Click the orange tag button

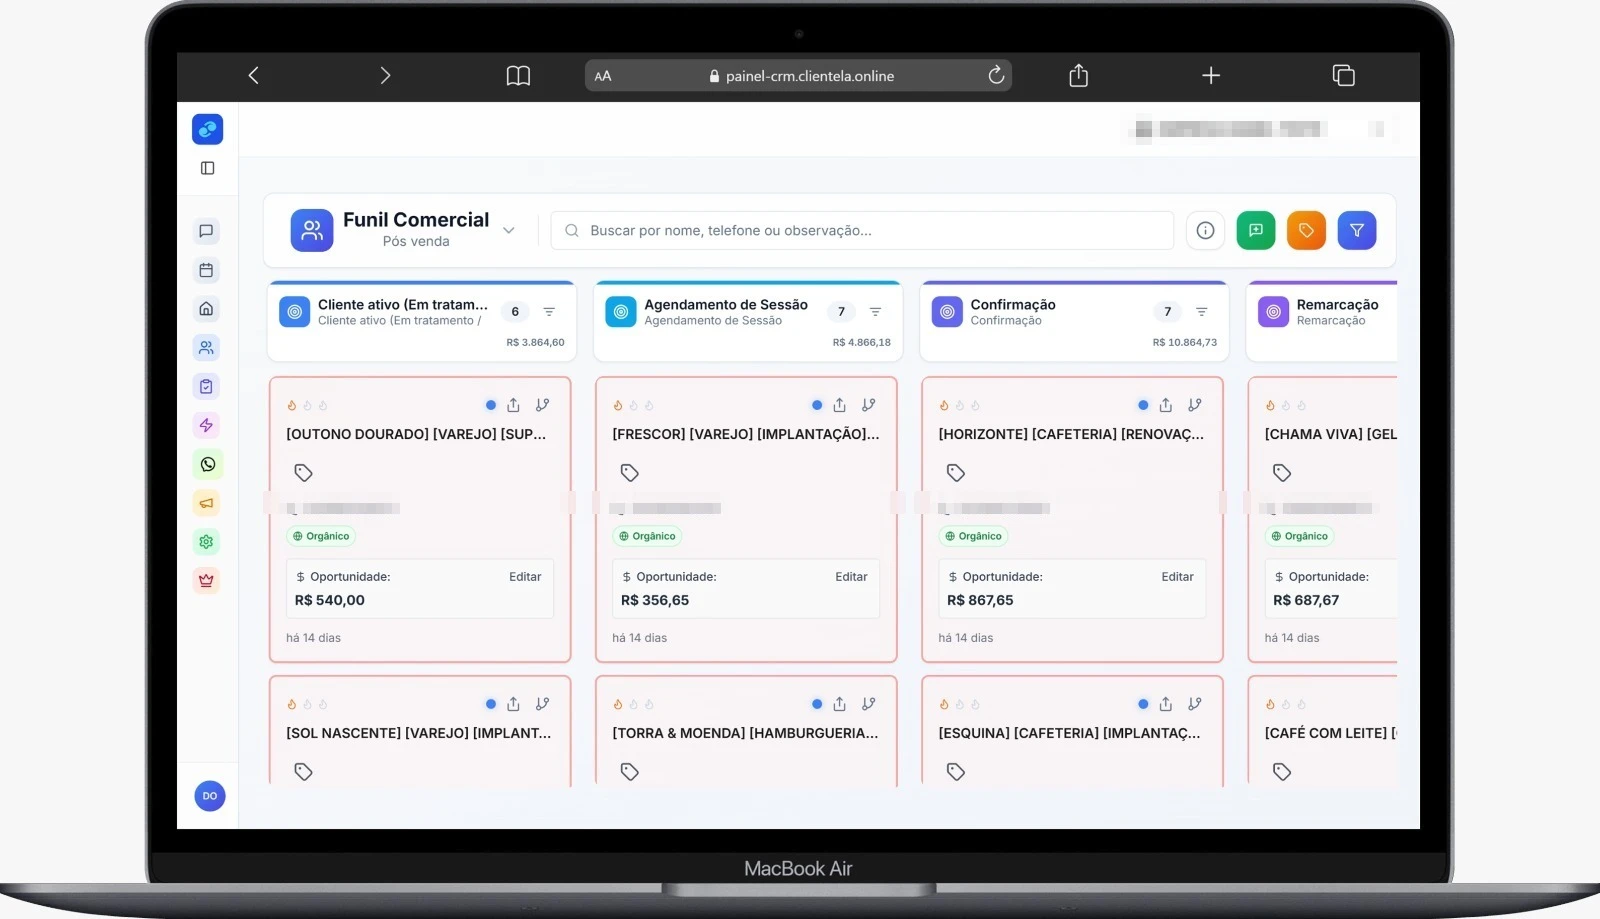click(1306, 230)
